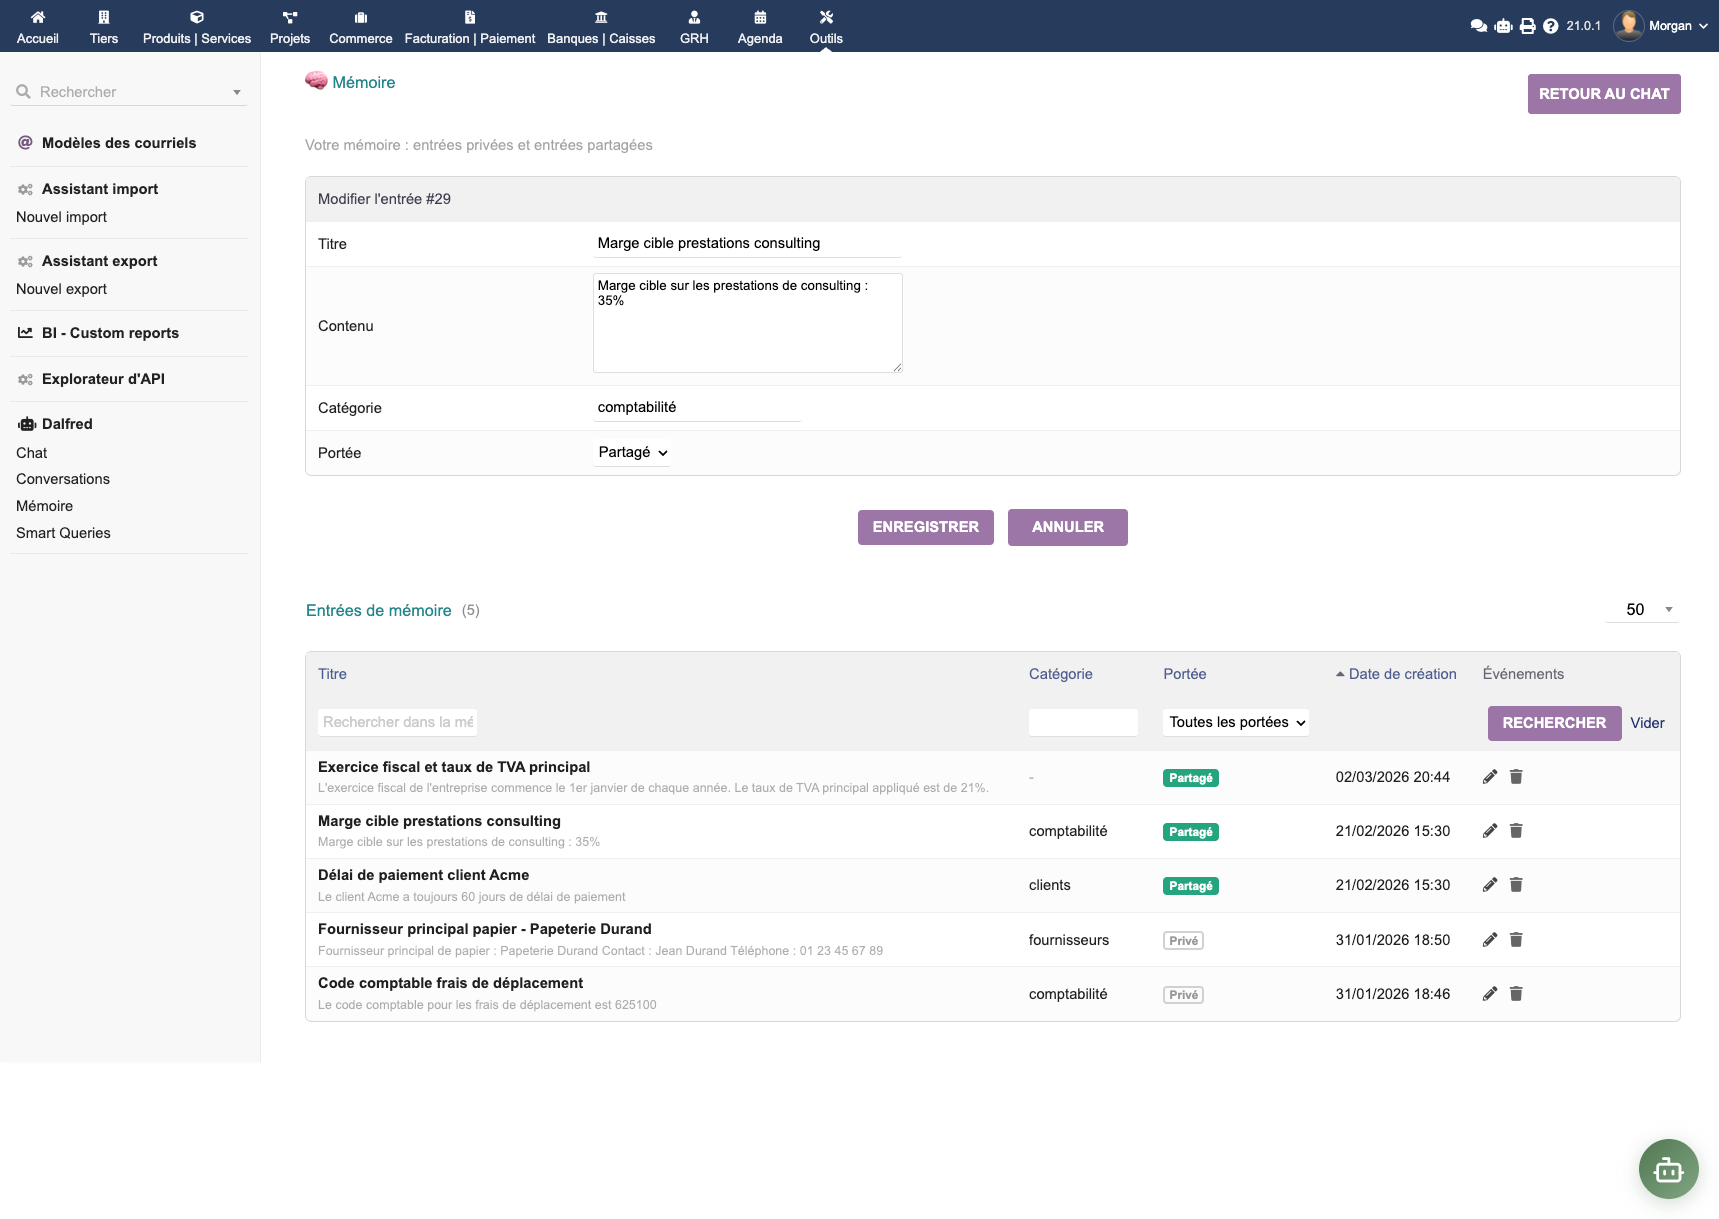Open the help question mark icon
This screenshot has height=1219, width=1719.
[x=1550, y=26]
